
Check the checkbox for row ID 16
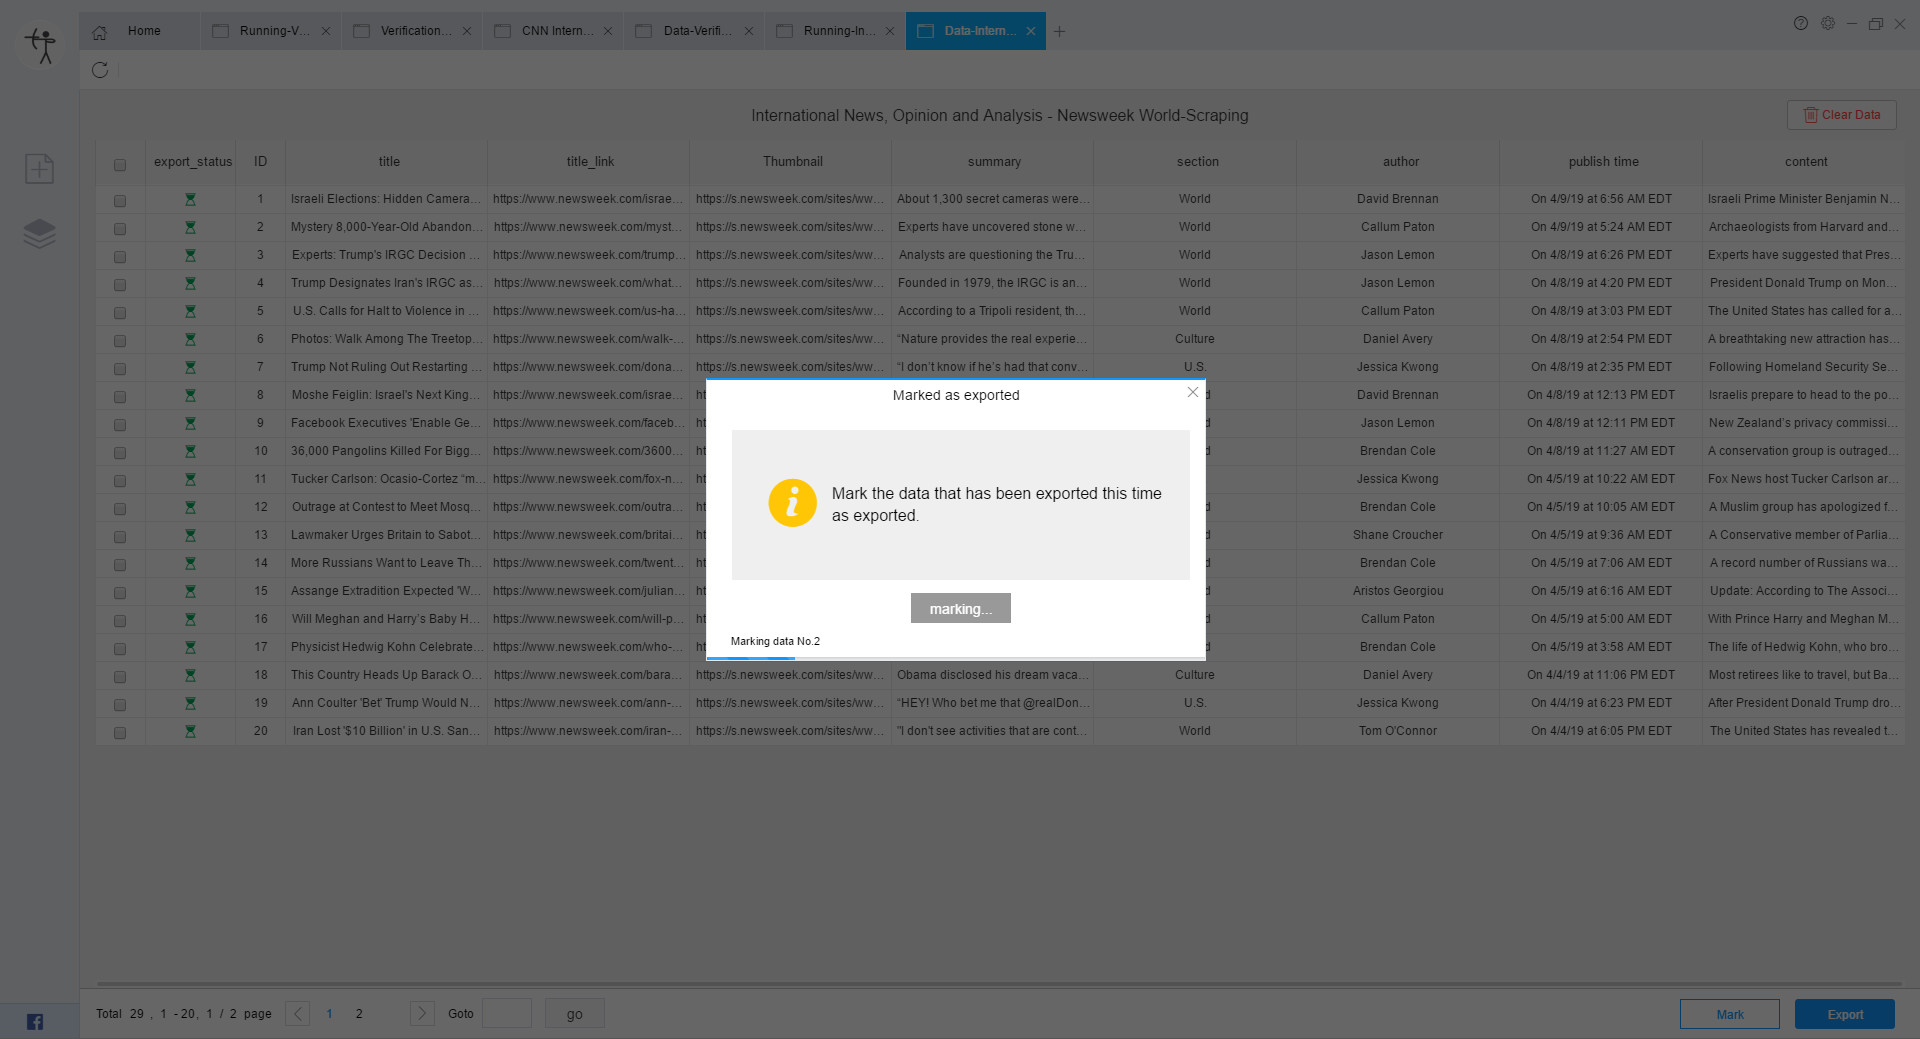(120, 621)
